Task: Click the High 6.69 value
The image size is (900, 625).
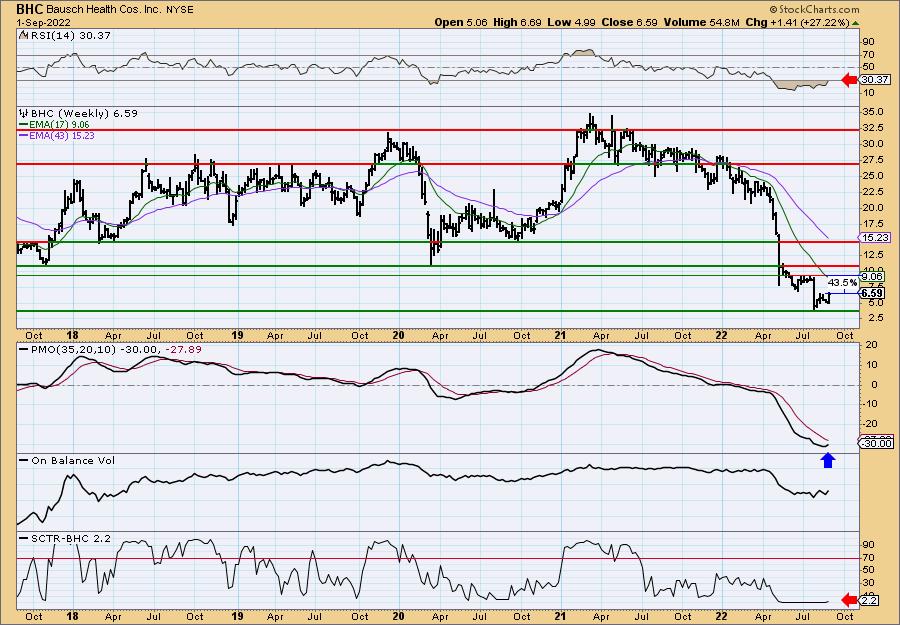Action: point(515,22)
